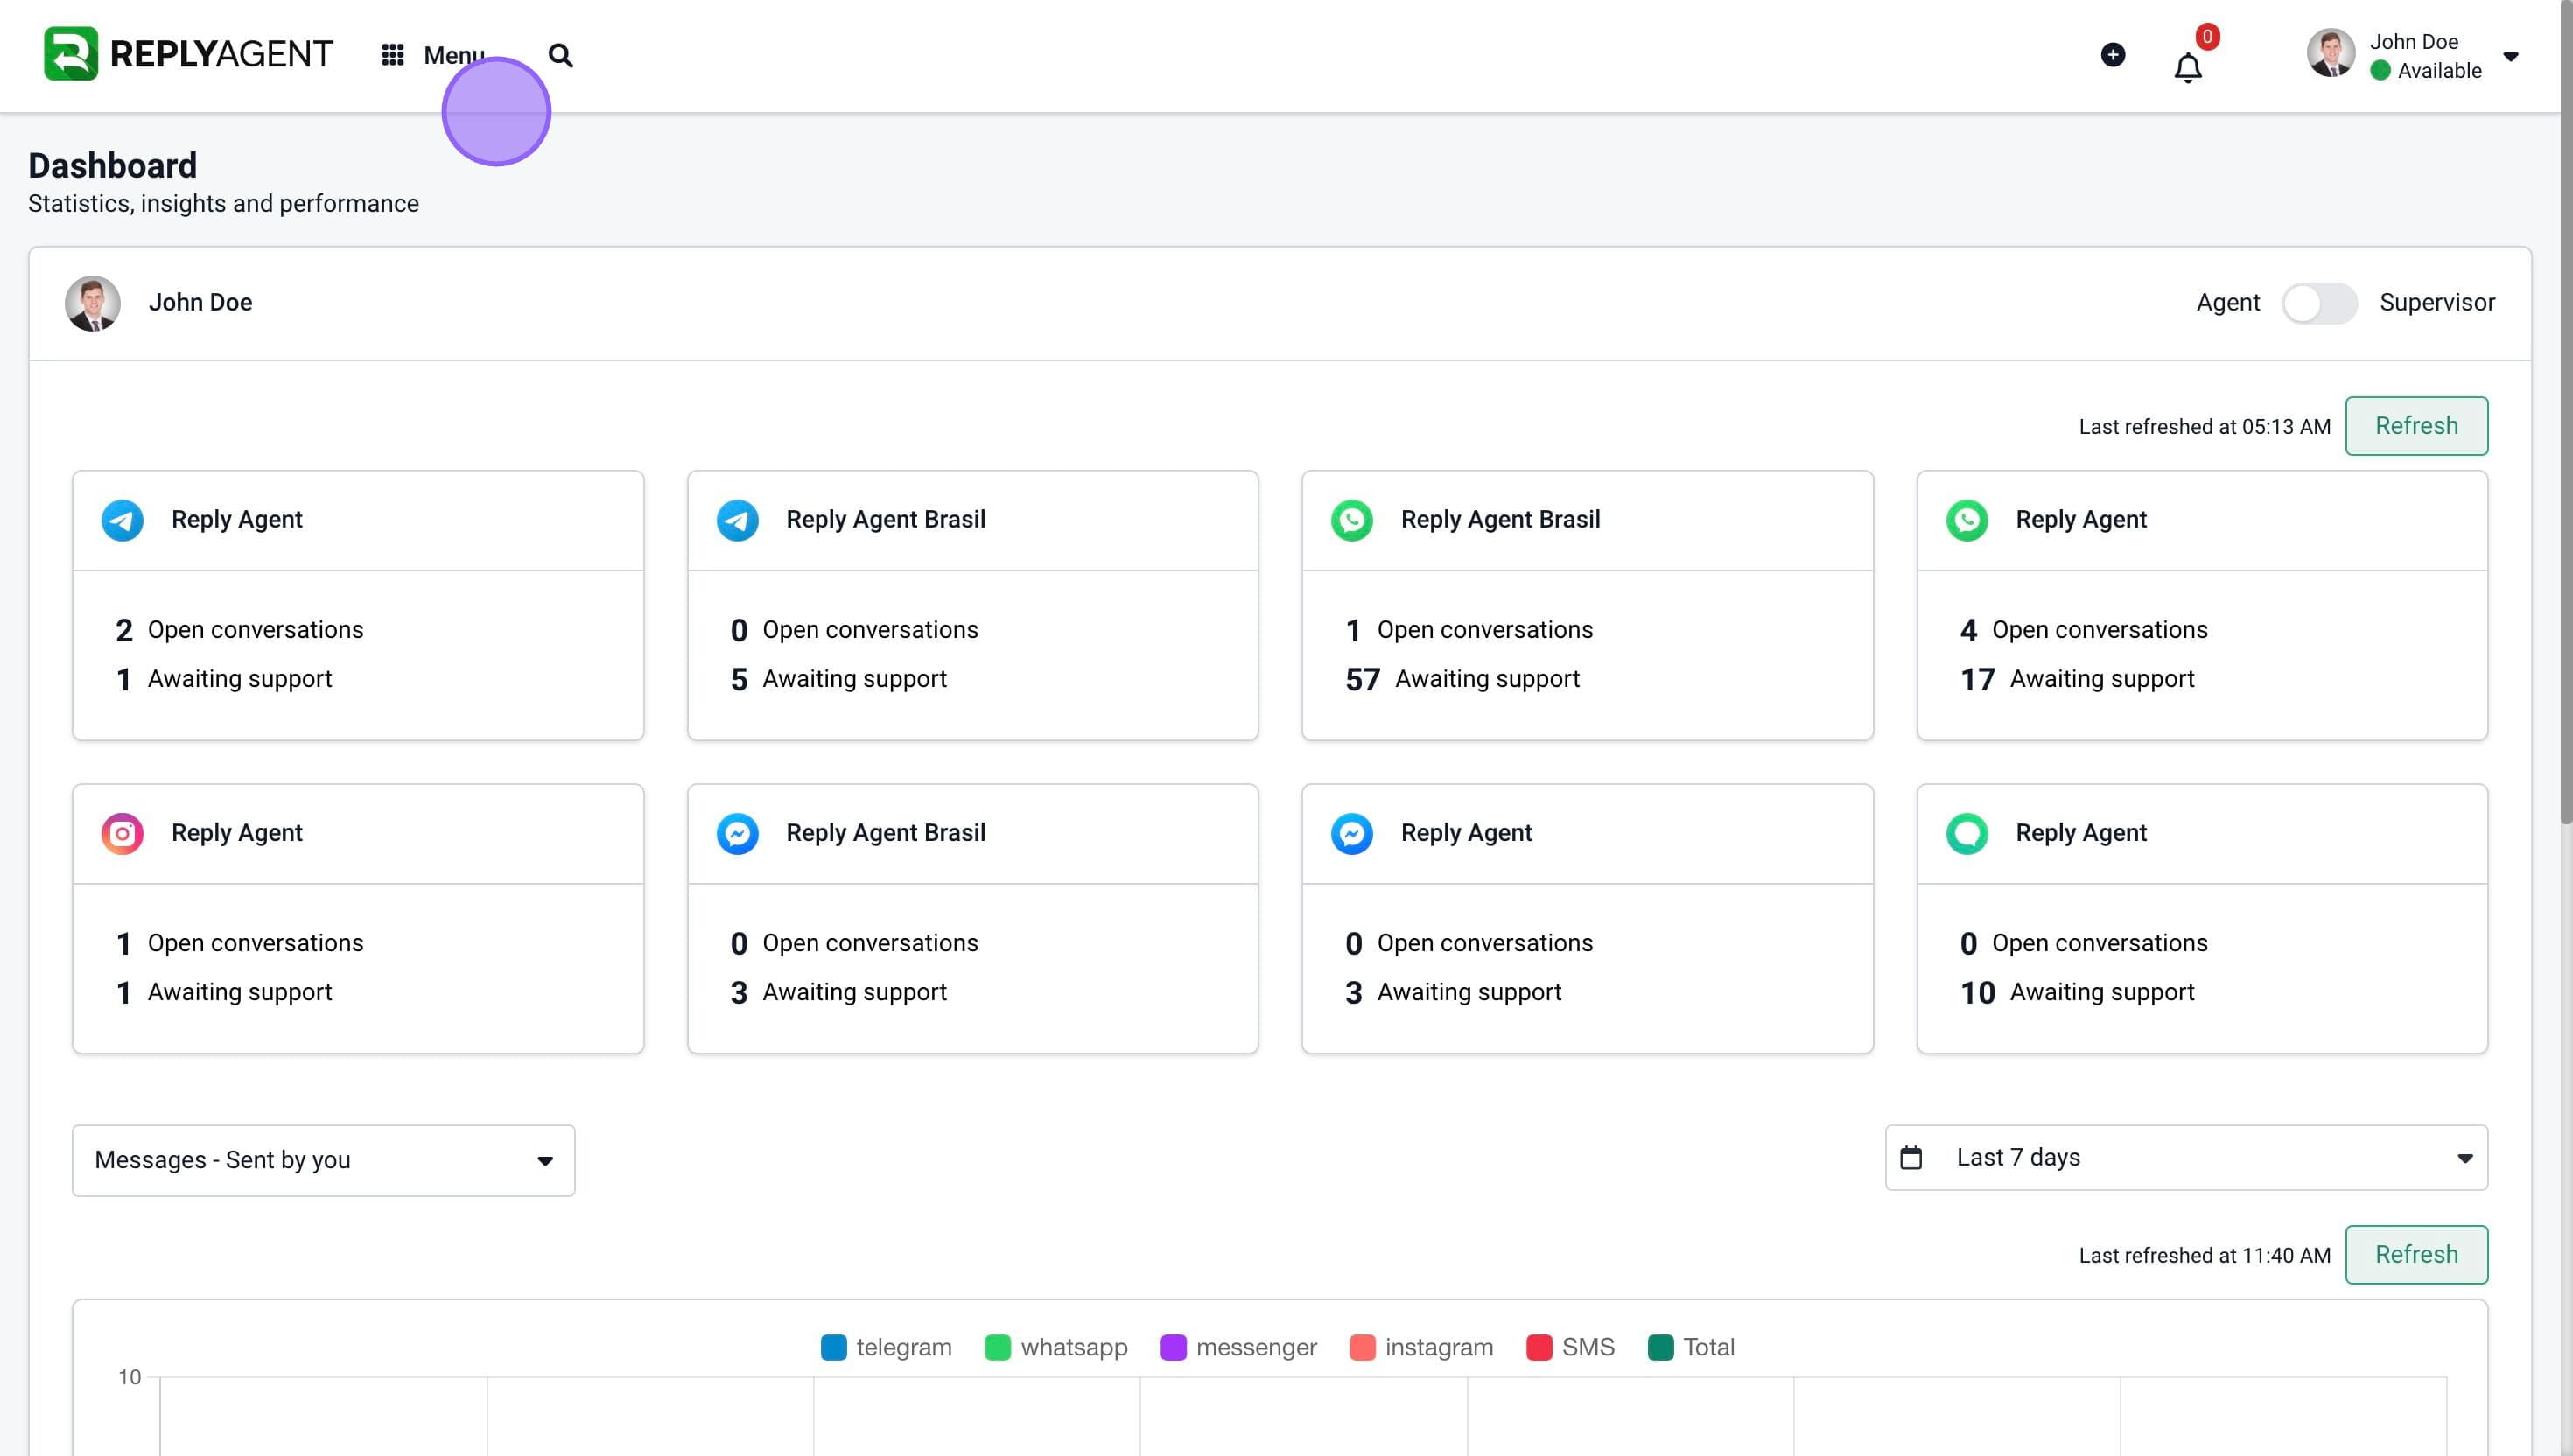Toggle the whatsapp legend series
The width and height of the screenshot is (2573, 1456).
1056,1347
